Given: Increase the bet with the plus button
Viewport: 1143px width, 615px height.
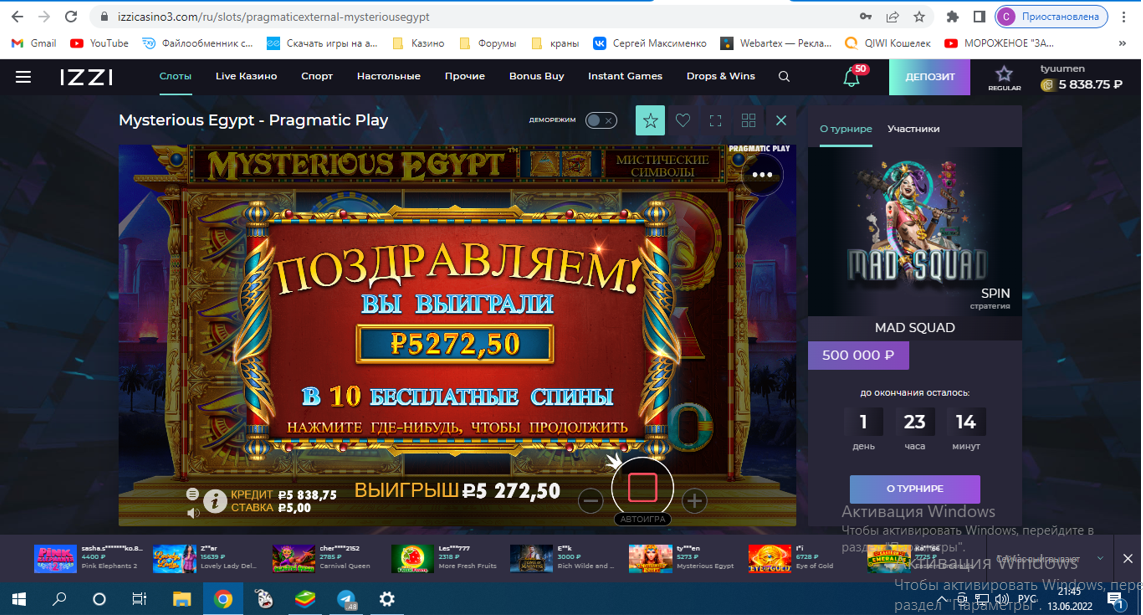Looking at the screenshot, I should click(x=695, y=501).
